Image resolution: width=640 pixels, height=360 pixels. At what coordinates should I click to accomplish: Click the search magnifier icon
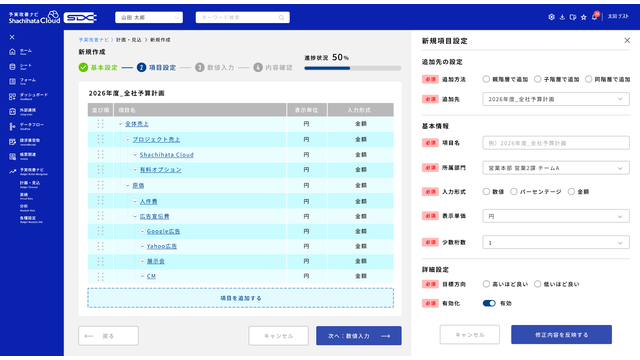coord(281,18)
